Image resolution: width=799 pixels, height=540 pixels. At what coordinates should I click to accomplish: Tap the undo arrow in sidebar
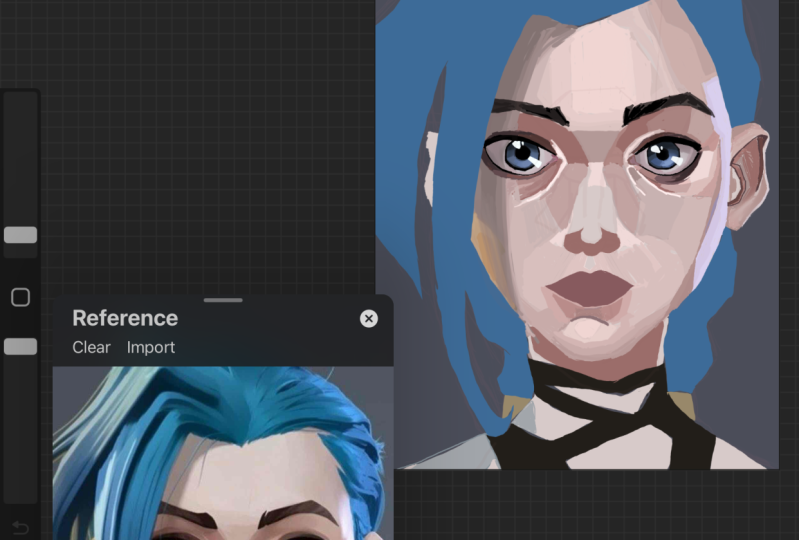coord(20,527)
